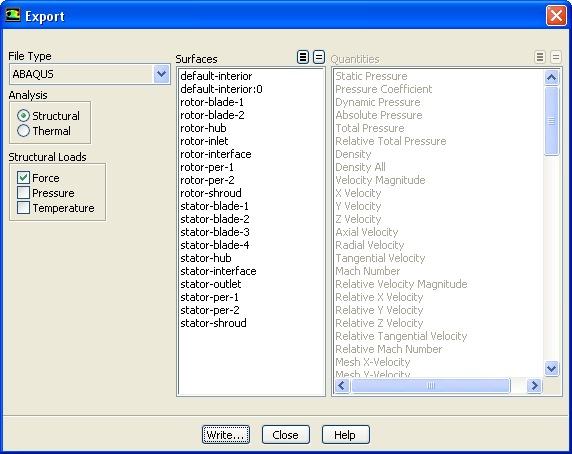Viewport: 572px width, 454px height.
Task: Open the File Type dropdown arrow
Action: (161, 74)
